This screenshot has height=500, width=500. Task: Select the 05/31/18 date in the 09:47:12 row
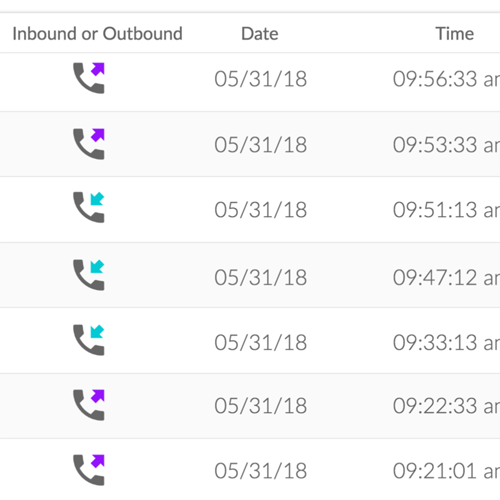pyautogui.click(x=261, y=278)
